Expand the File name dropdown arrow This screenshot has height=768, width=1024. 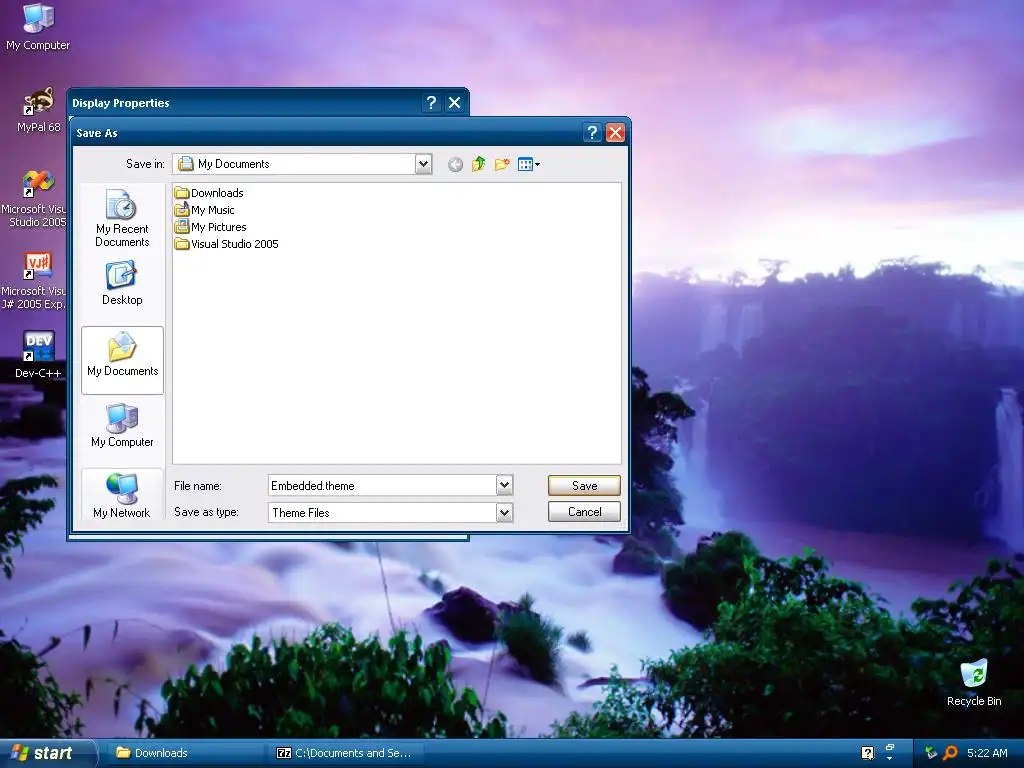pos(504,485)
